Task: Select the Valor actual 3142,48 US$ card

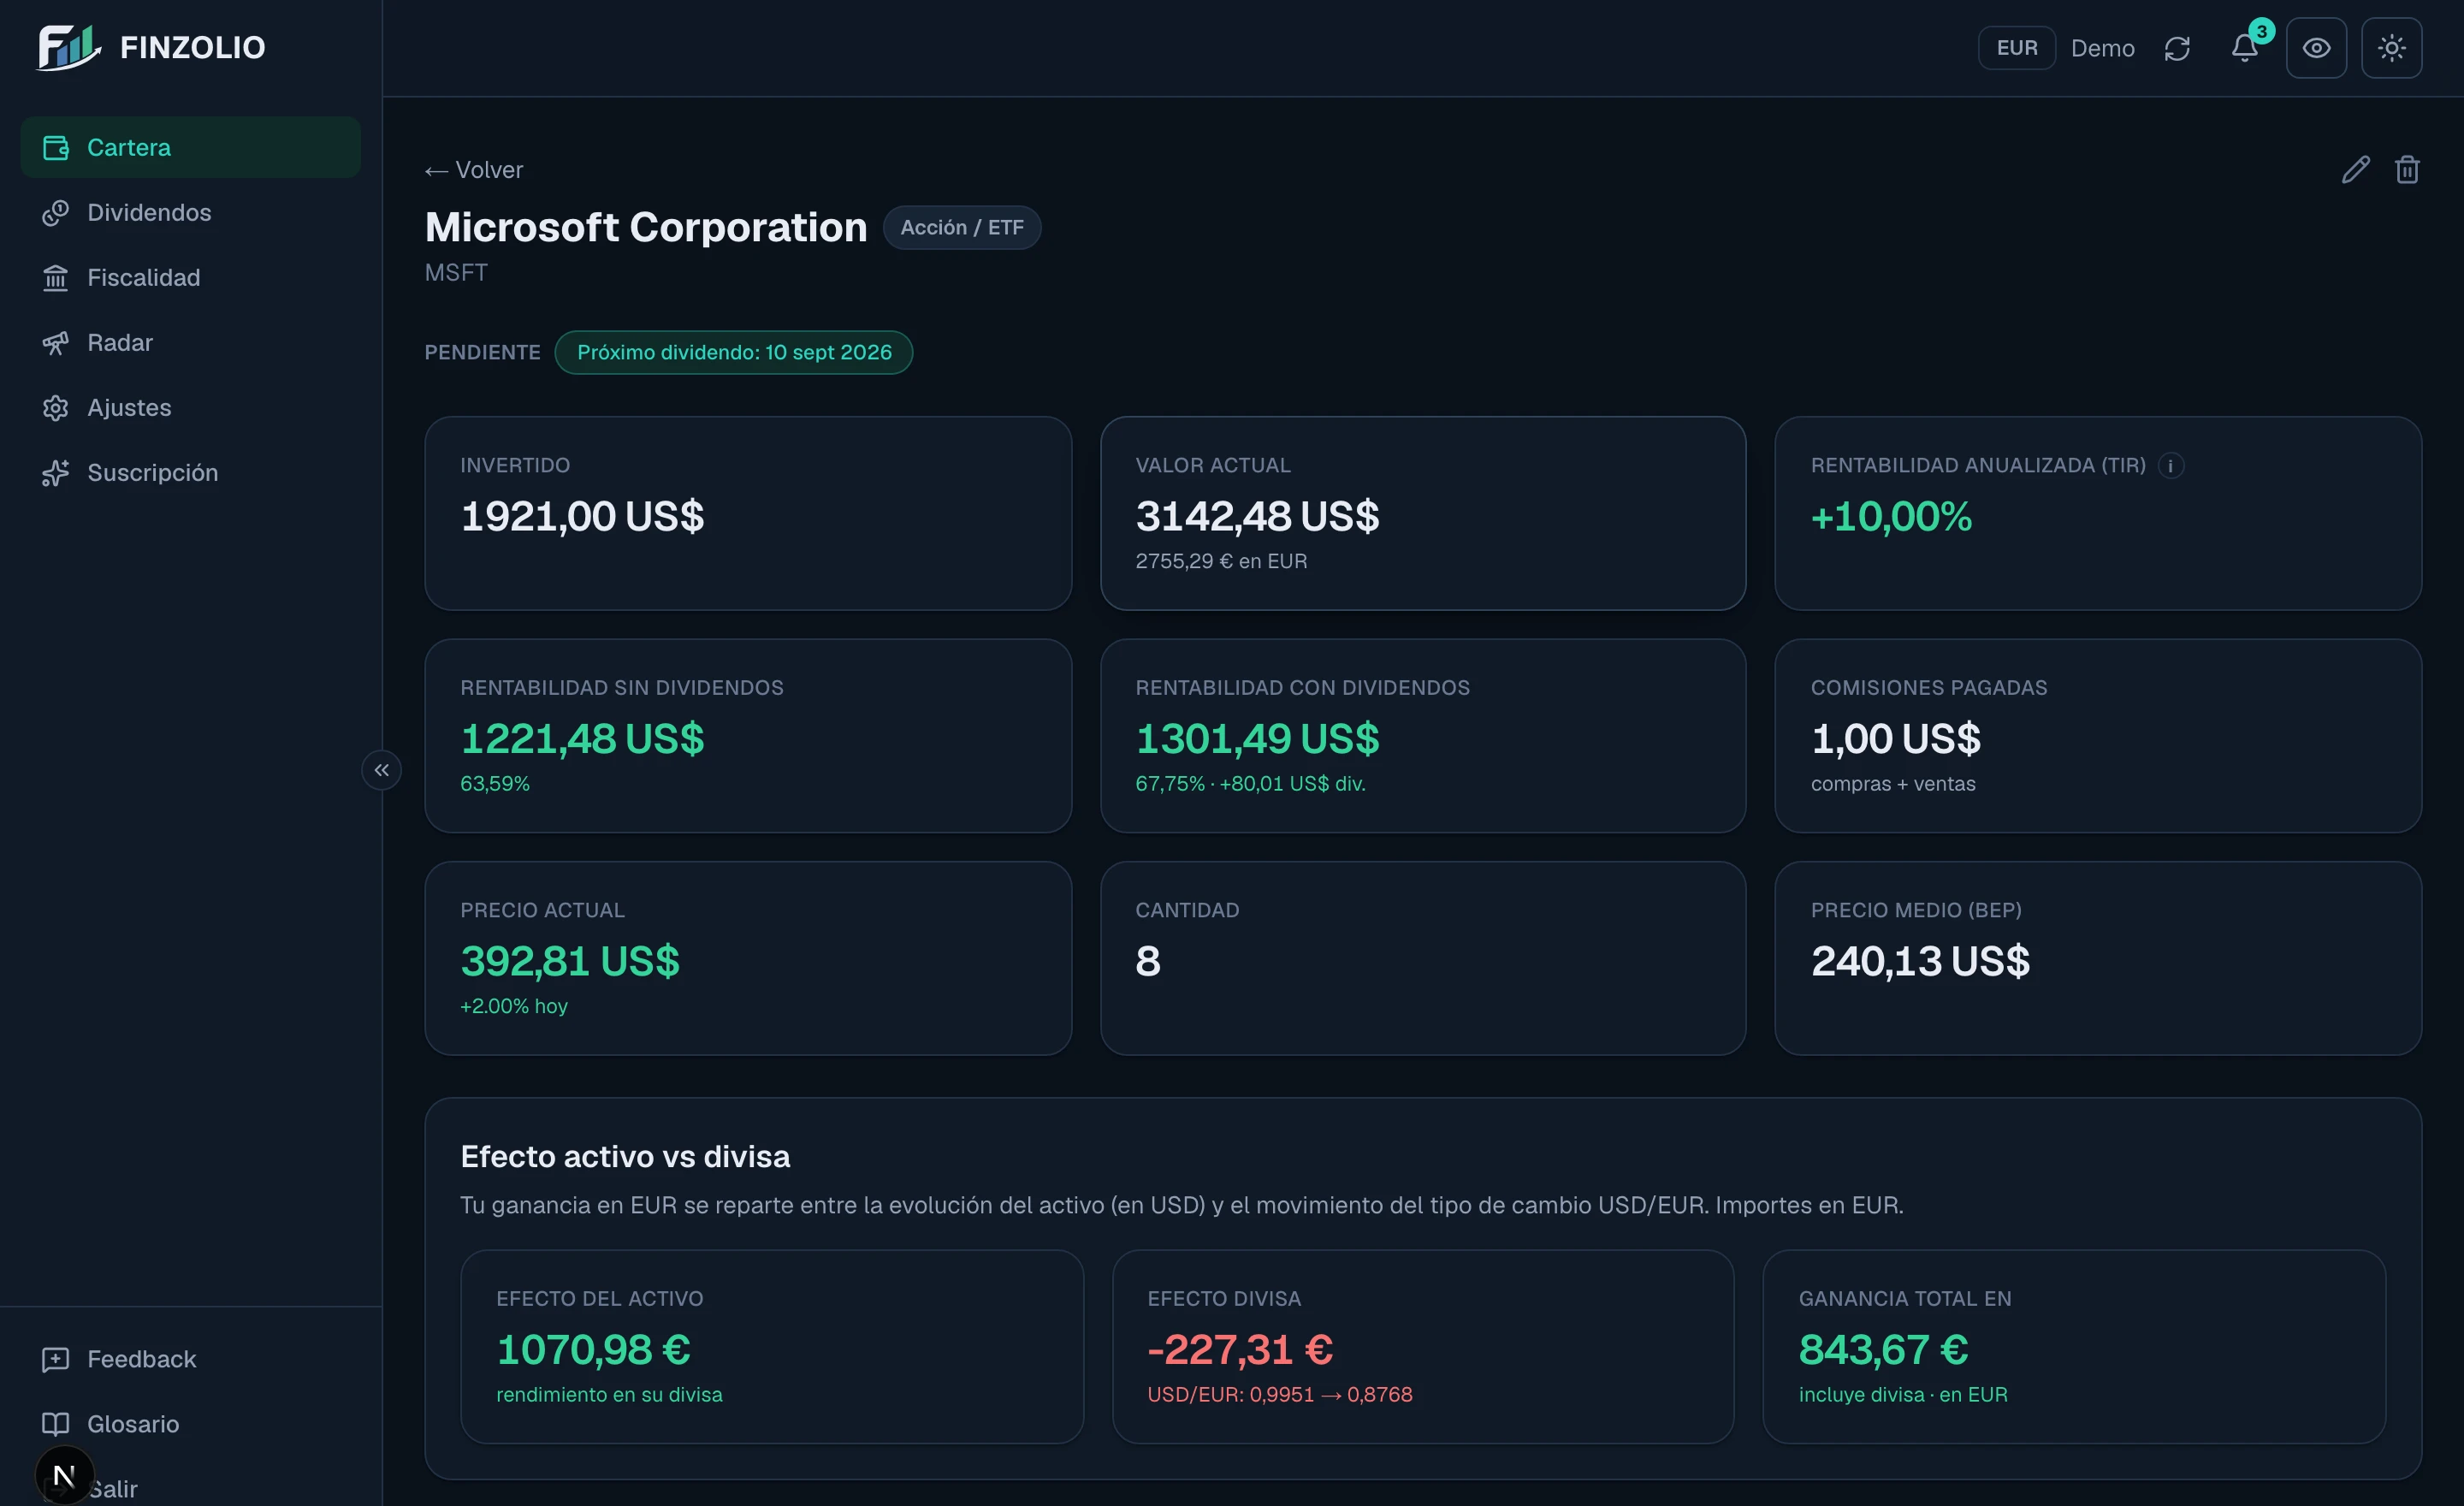Action: point(1423,513)
